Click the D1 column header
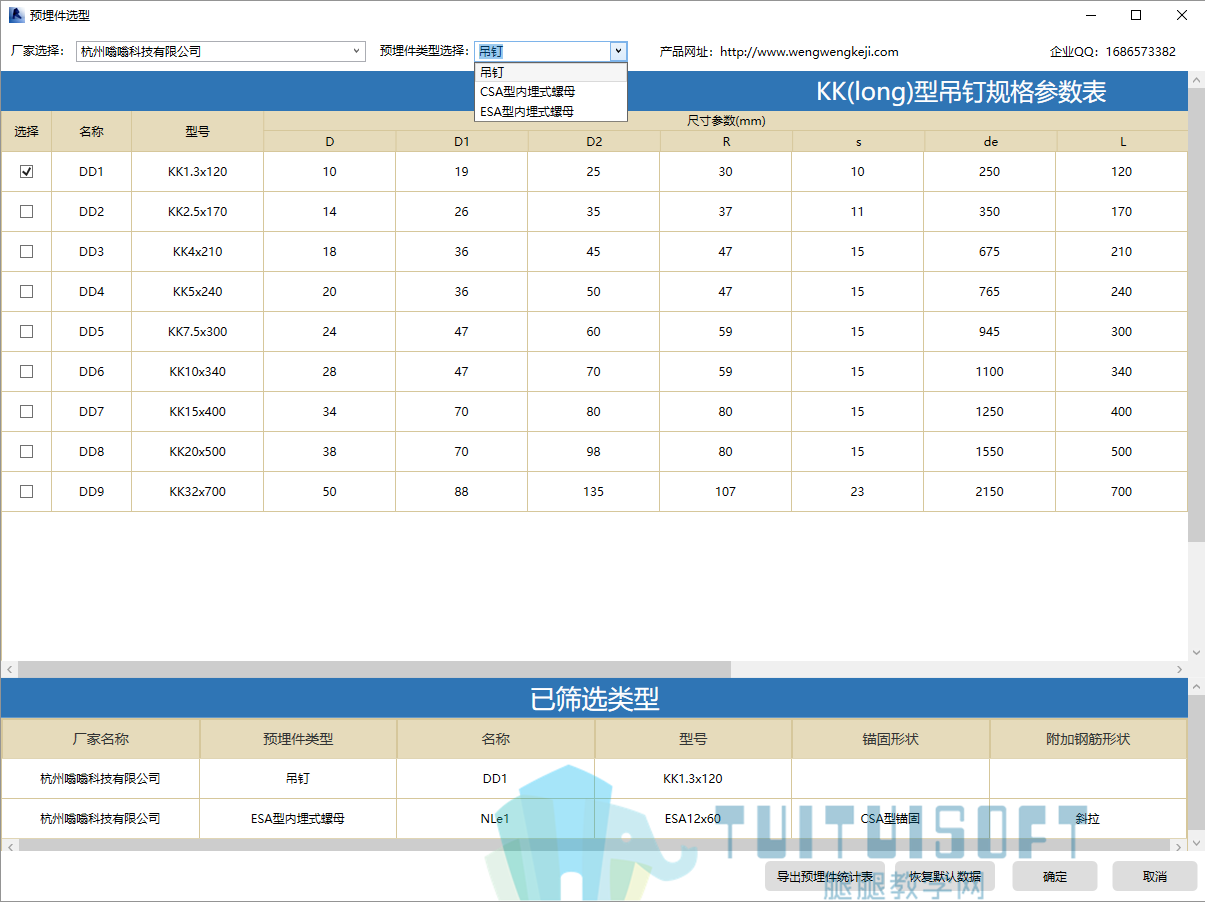 click(x=462, y=141)
